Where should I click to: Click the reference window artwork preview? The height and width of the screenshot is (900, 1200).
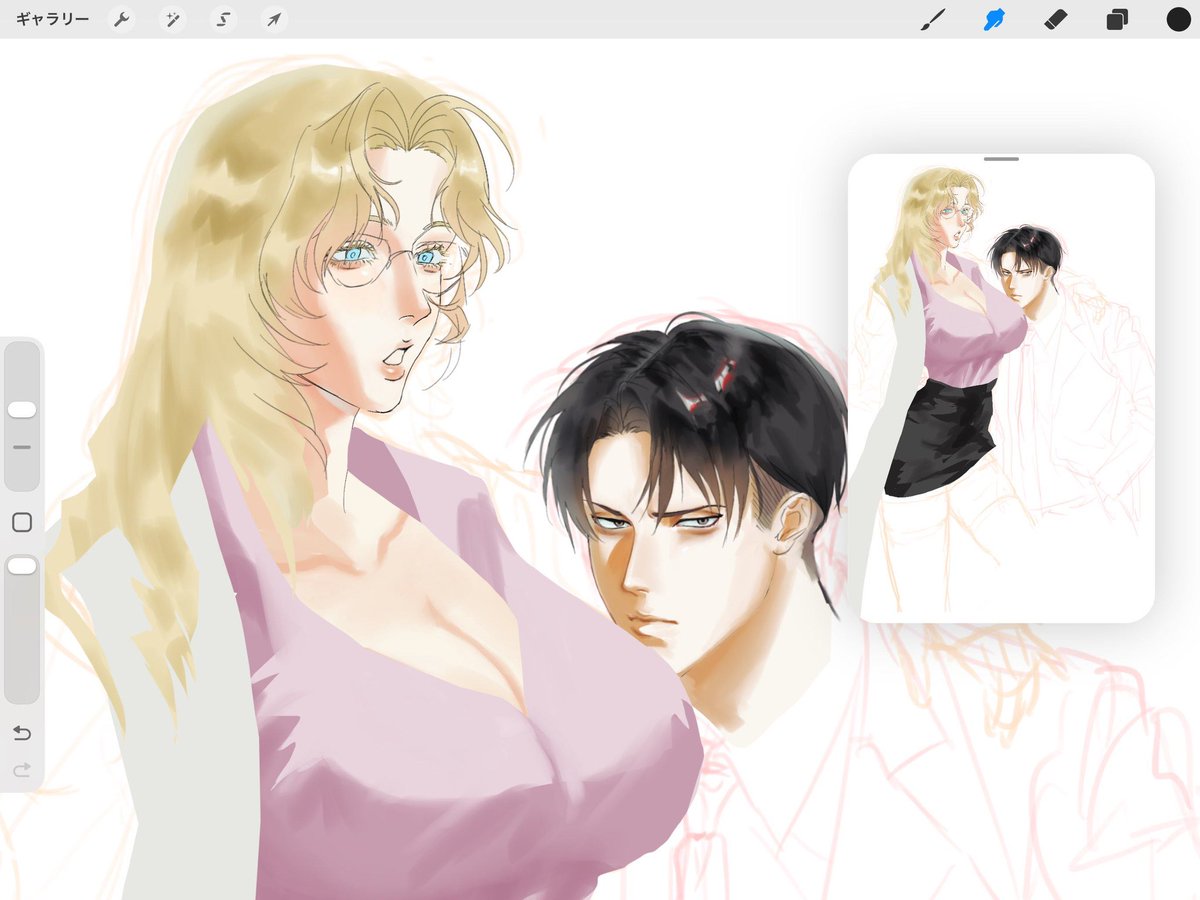click(1001, 388)
